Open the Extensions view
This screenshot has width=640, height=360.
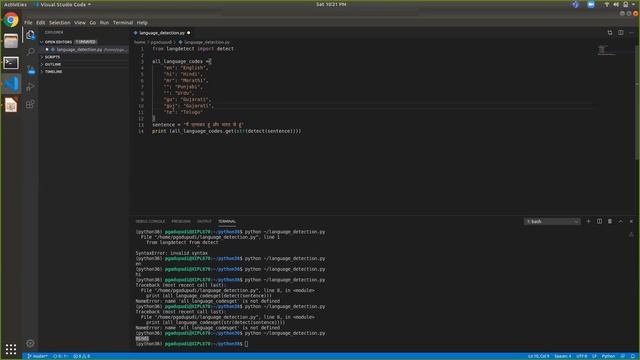[x=30, y=104]
